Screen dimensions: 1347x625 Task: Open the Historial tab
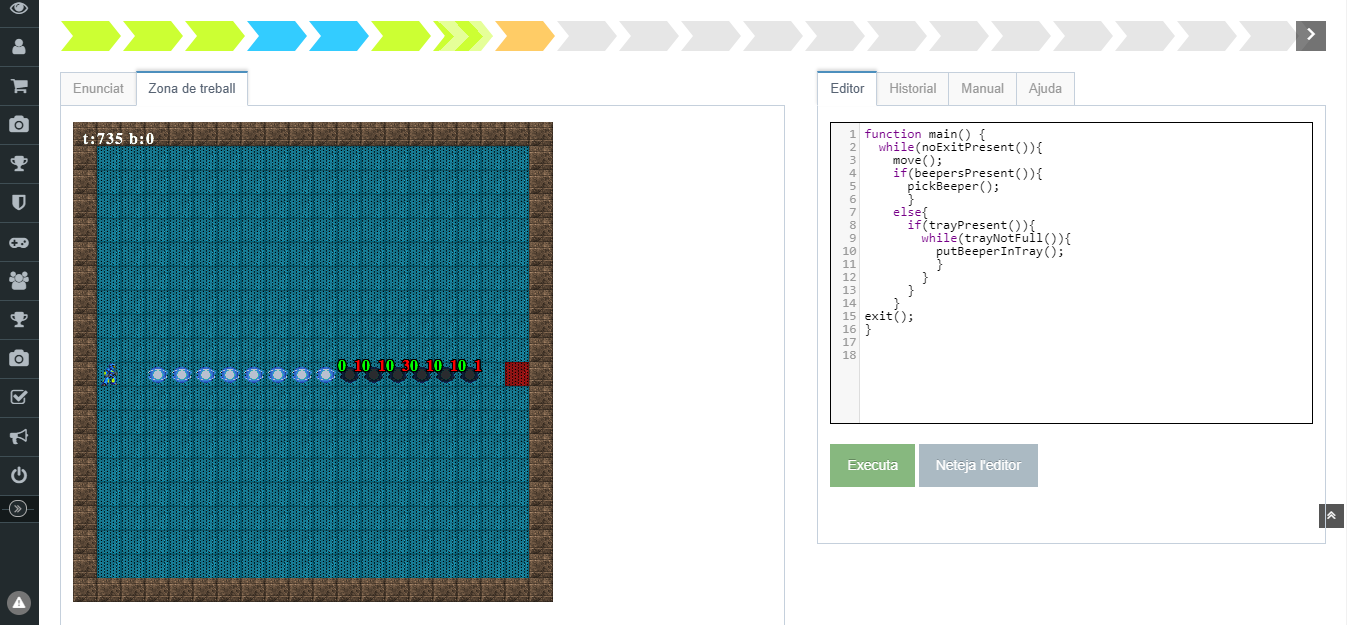click(912, 88)
